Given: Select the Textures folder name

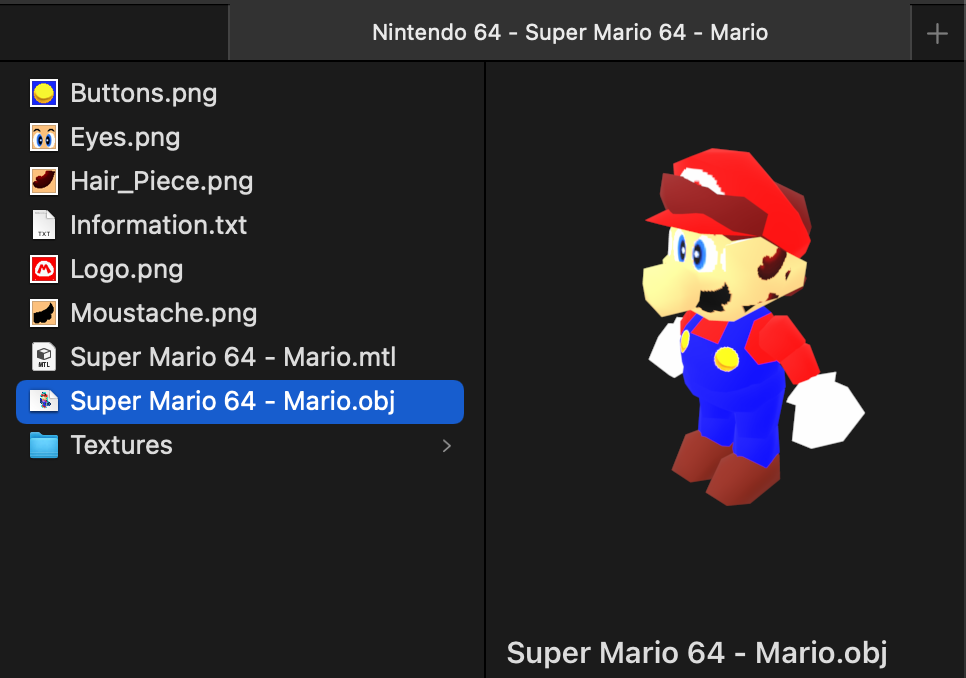Looking at the screenshot, I should point(121,445).
